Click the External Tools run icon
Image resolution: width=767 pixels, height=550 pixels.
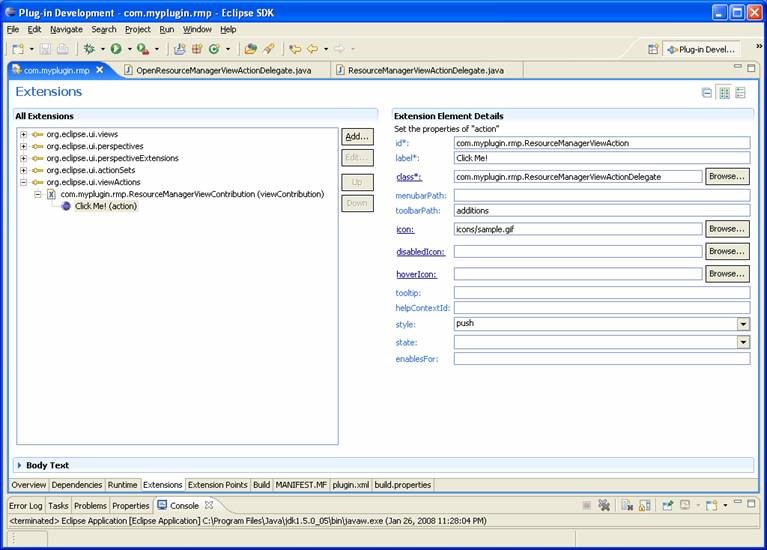(x=143, y=49)
